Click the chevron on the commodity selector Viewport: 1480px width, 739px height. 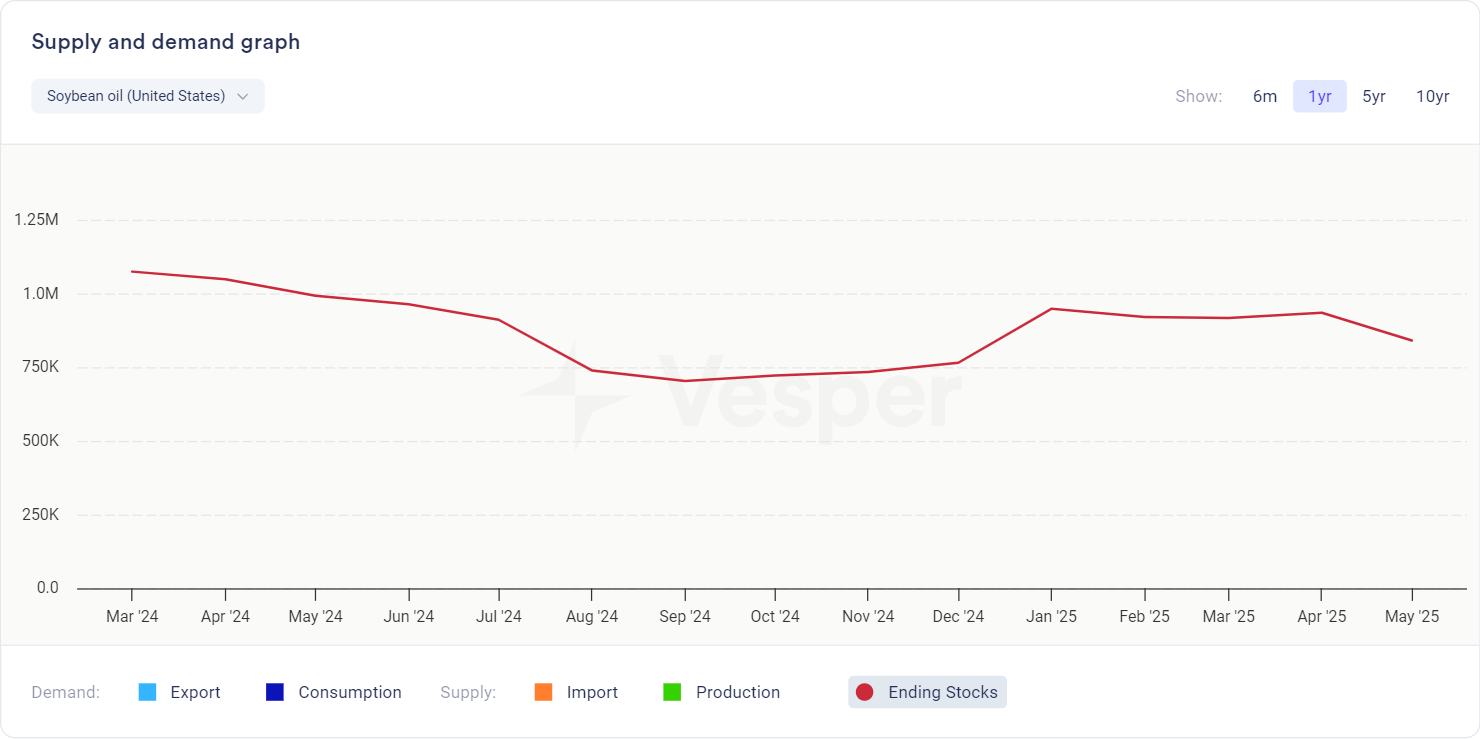(243, 96)
